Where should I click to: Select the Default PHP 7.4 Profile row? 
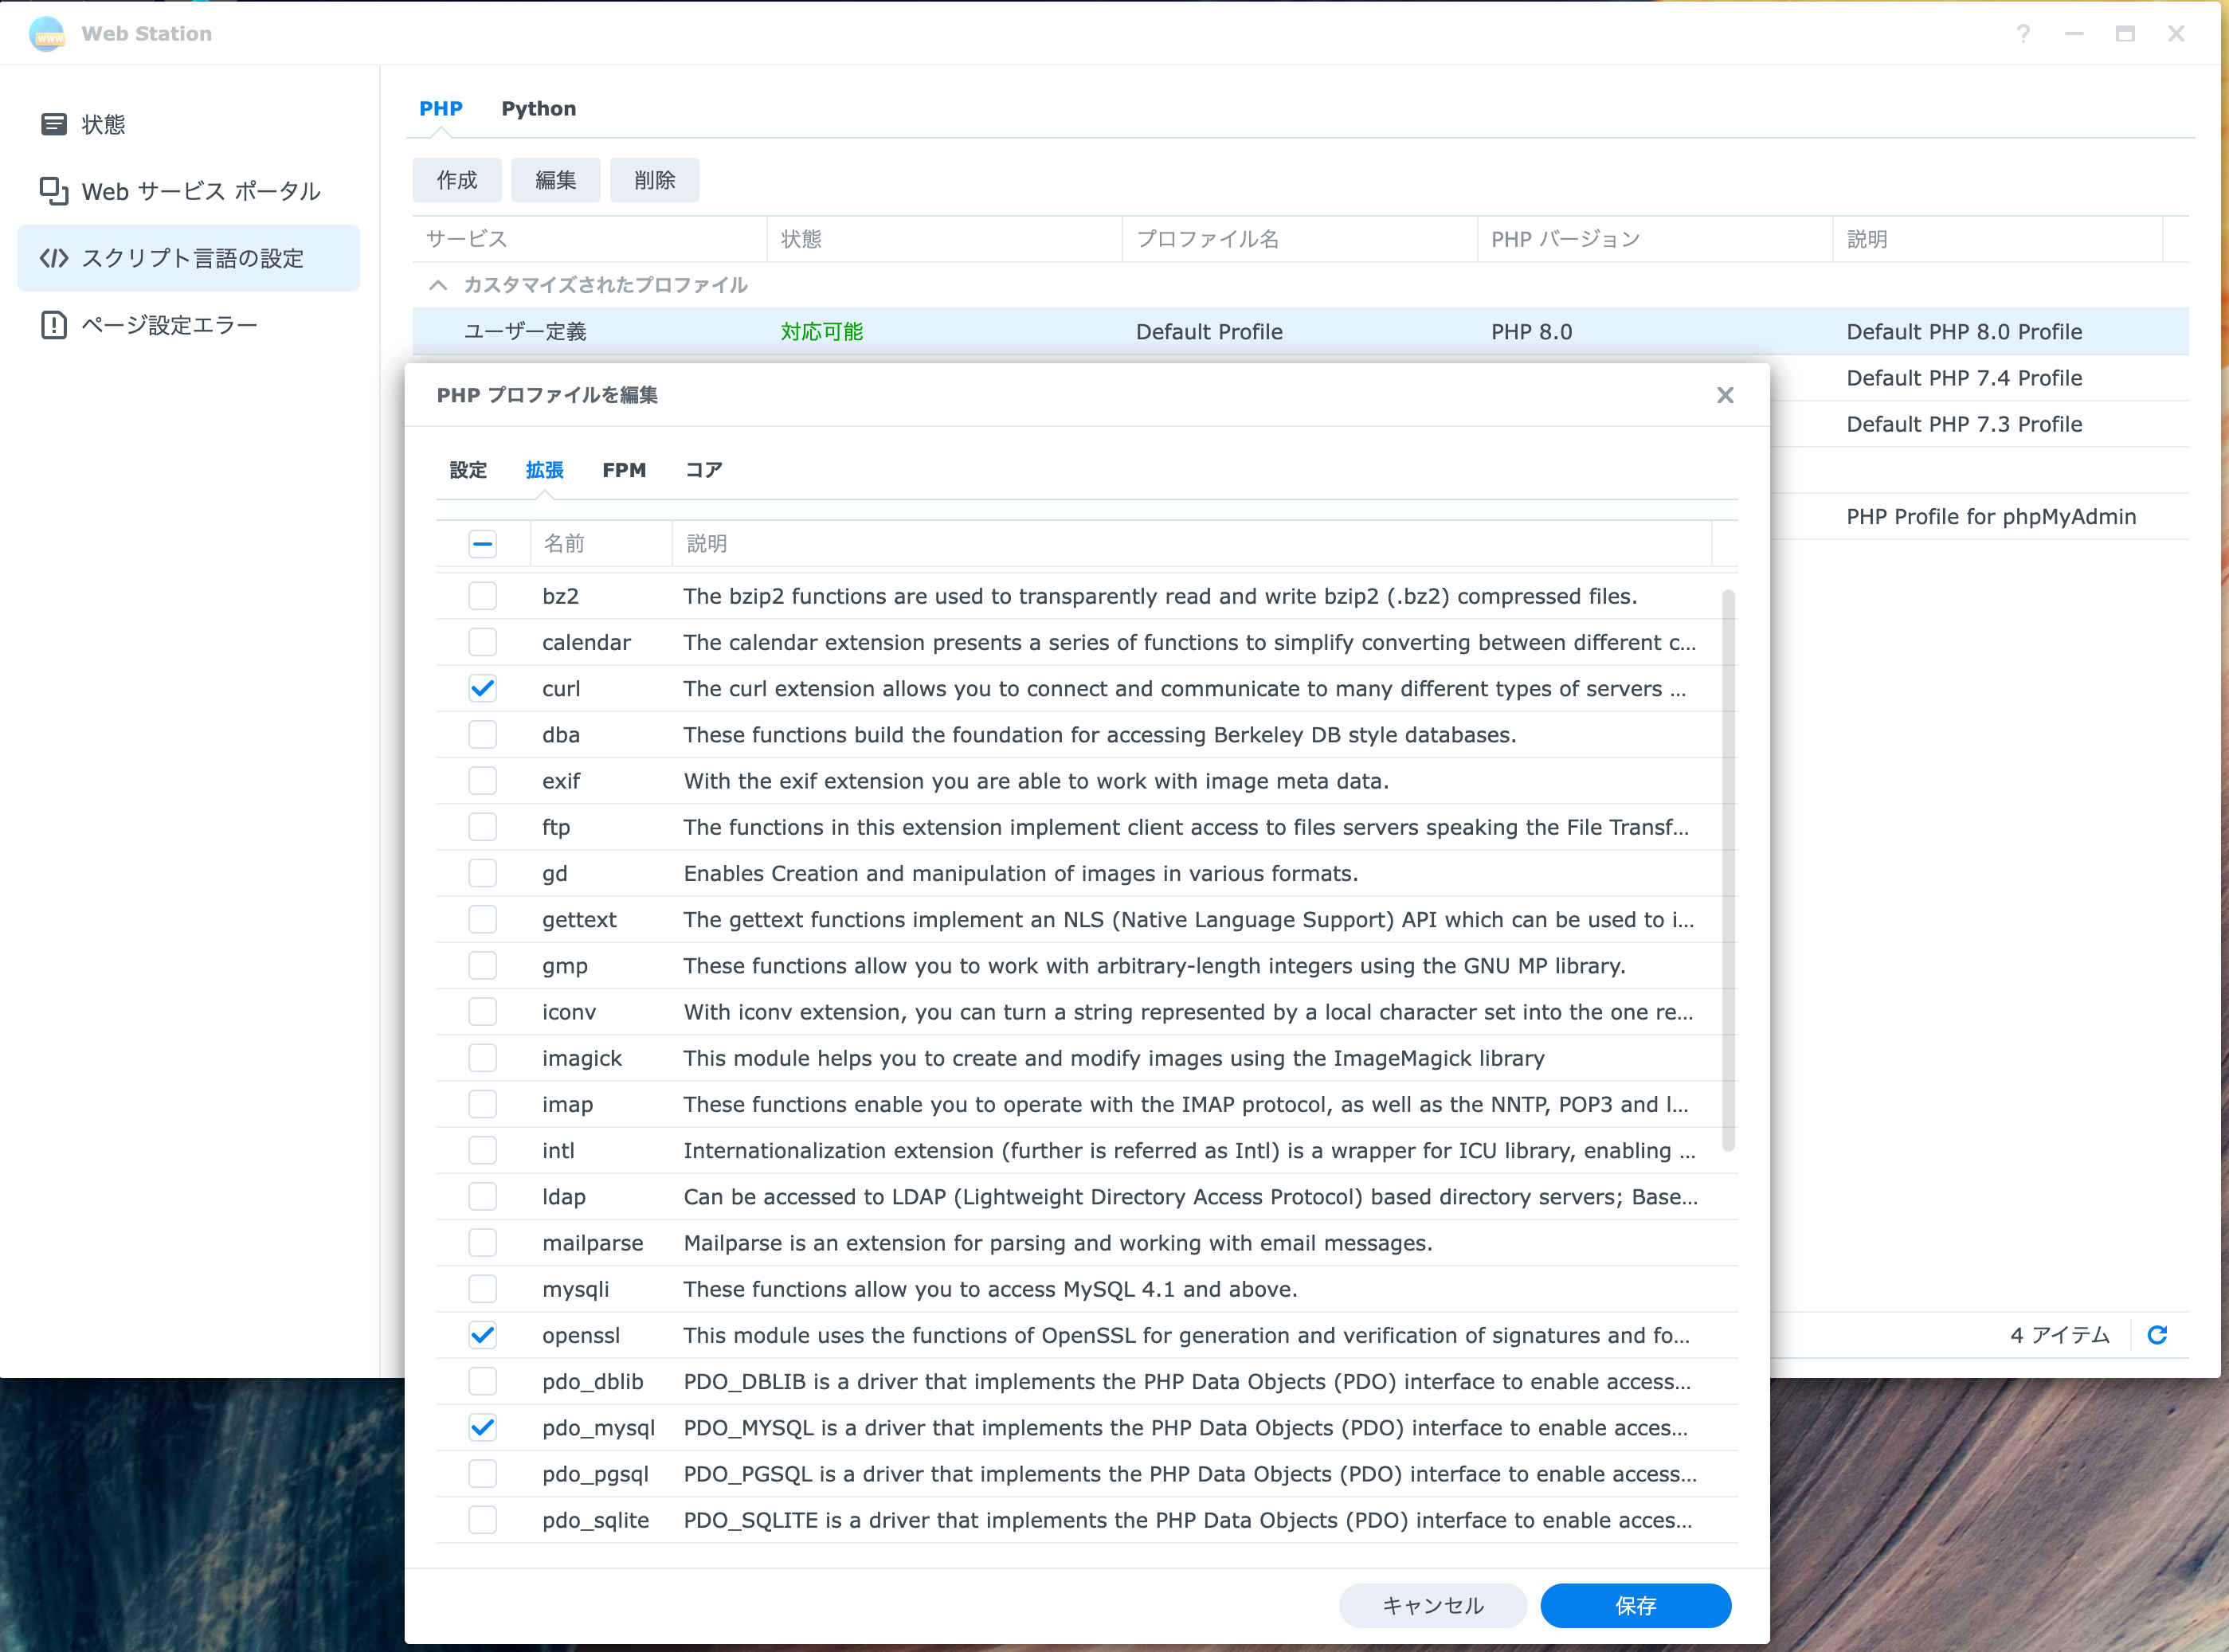point(1963,378)
